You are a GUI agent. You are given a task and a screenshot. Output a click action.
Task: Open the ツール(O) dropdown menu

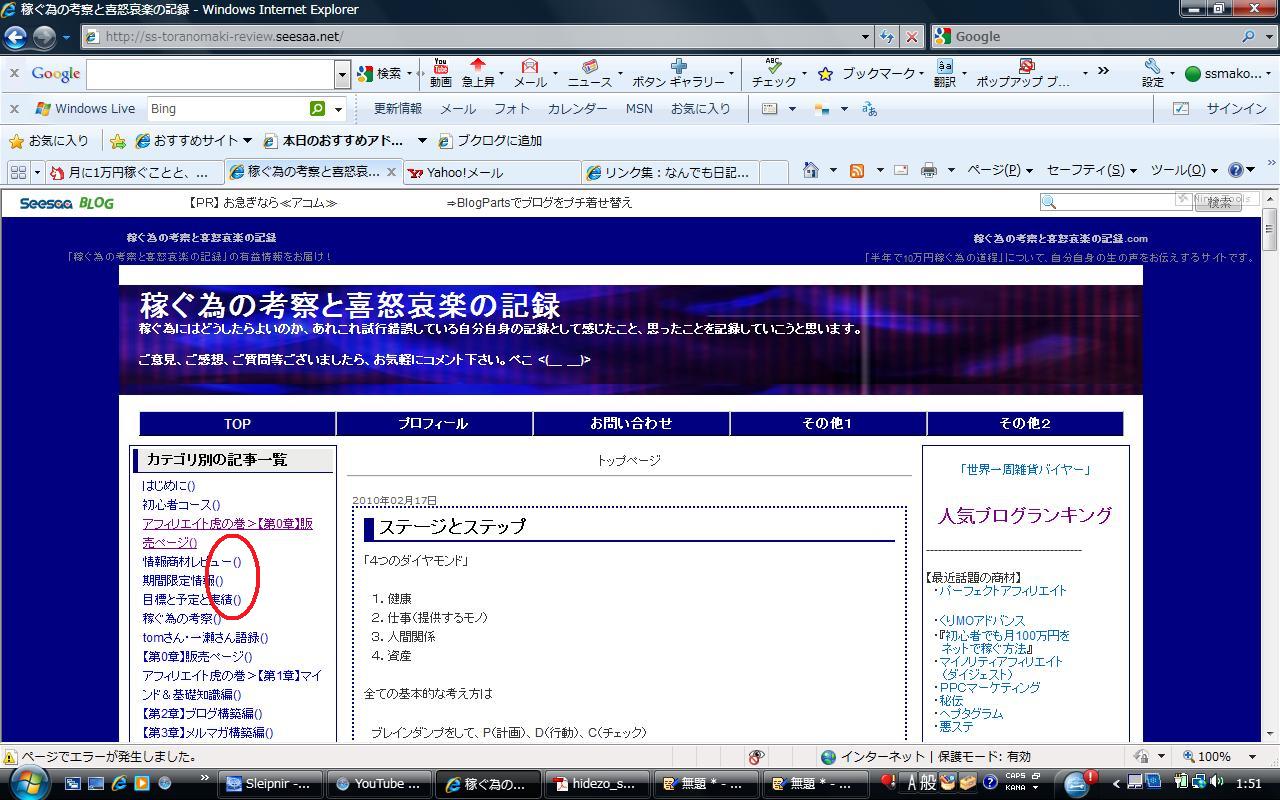(x=1184, y=170)
